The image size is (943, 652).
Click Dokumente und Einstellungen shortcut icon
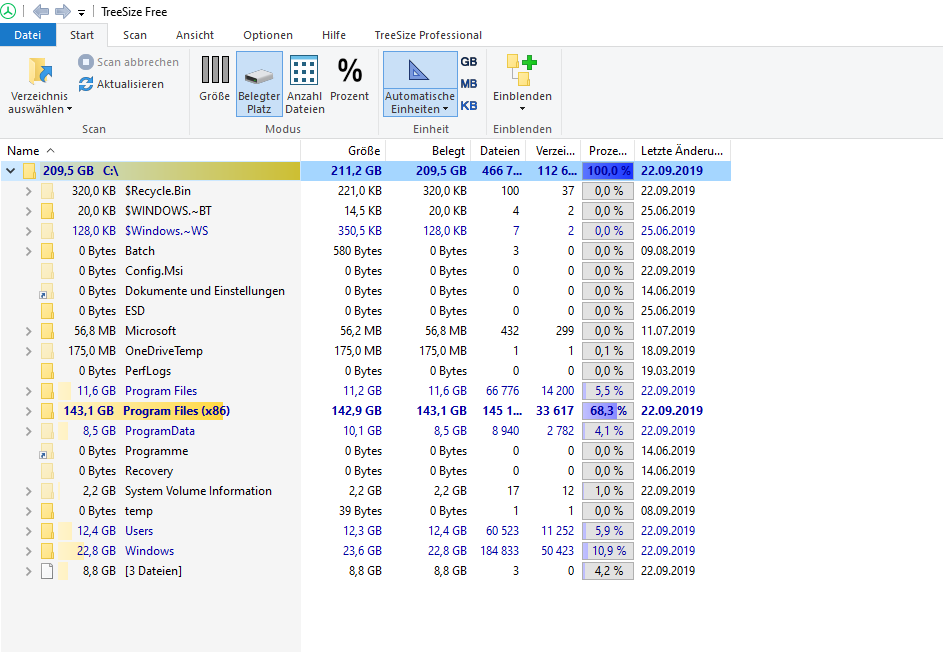(46, 291)
